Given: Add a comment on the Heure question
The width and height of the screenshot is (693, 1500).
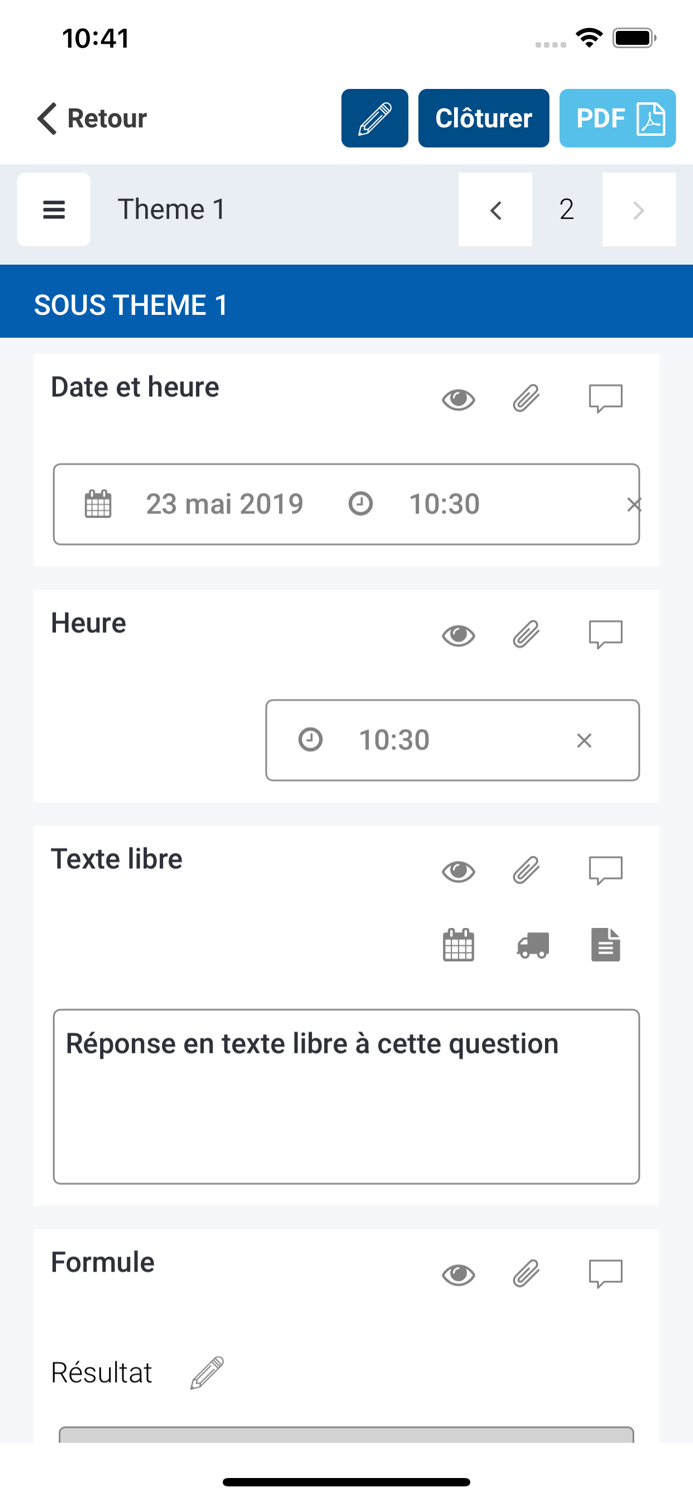Looking at the screenshot, I should tap(605, 634).
